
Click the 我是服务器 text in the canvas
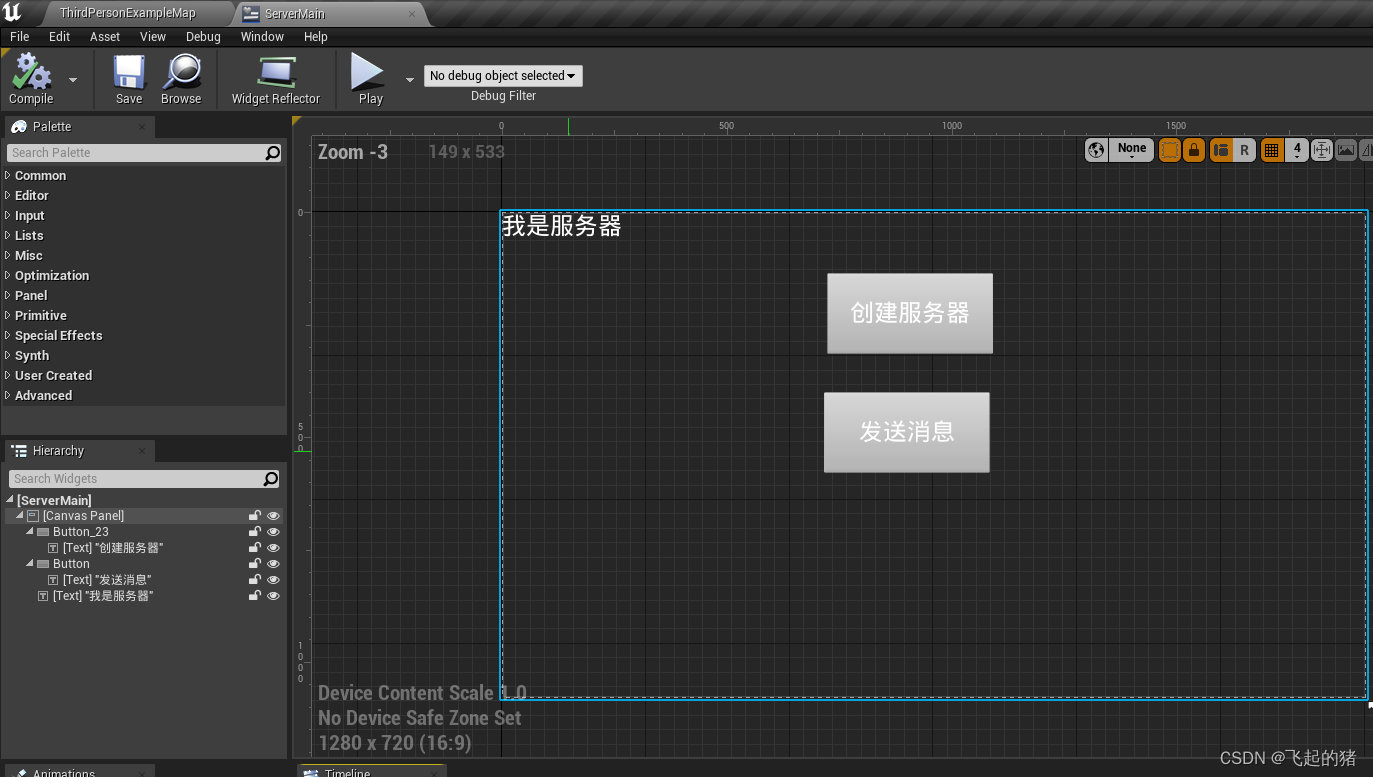[x=560, y=226]
